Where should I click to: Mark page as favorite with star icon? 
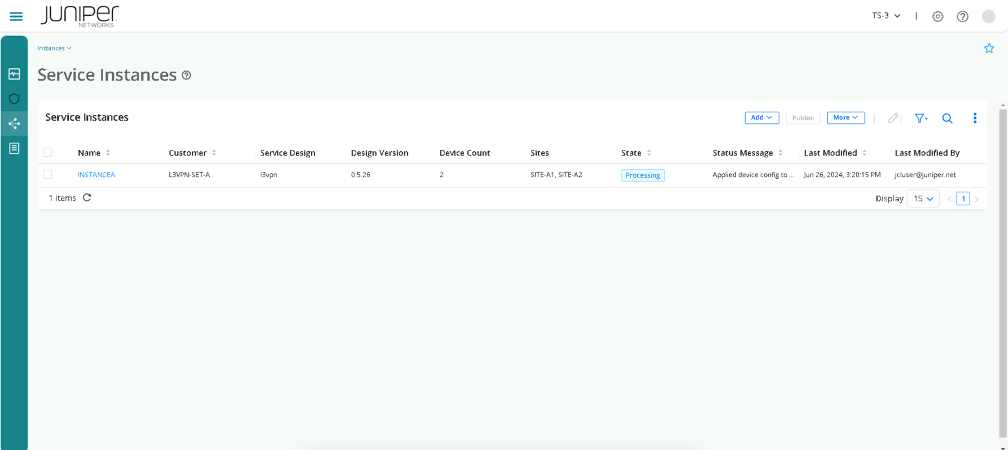(x=989, y=48)
